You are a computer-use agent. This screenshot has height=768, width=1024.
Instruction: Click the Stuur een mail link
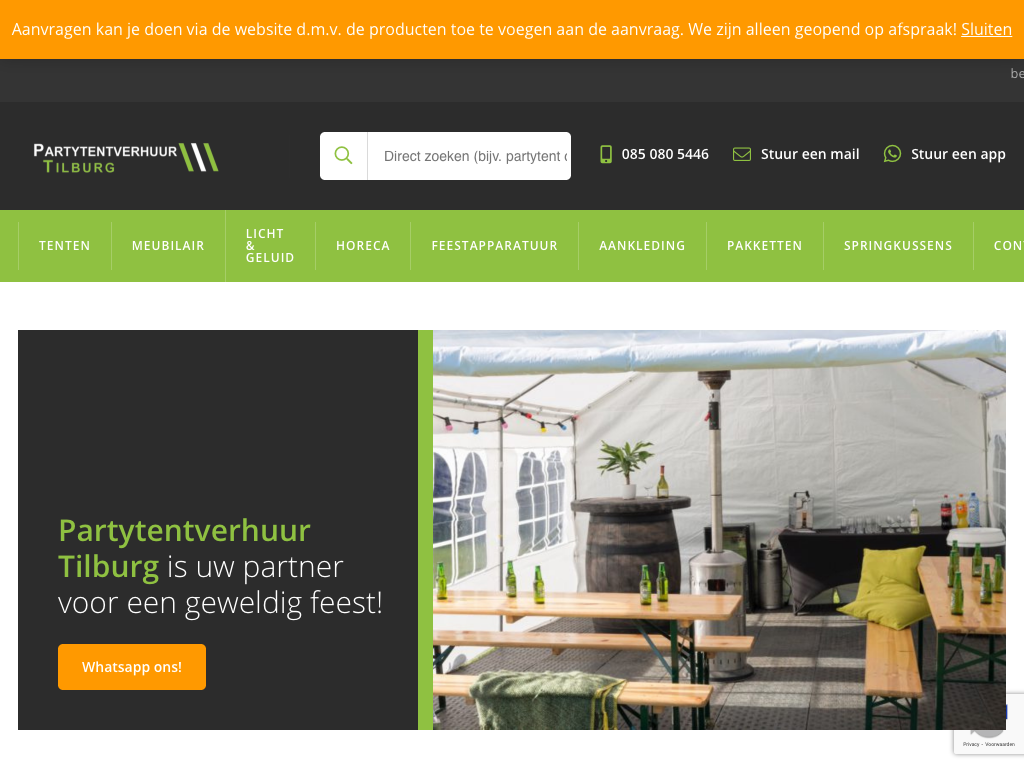(x=810, y=154)
